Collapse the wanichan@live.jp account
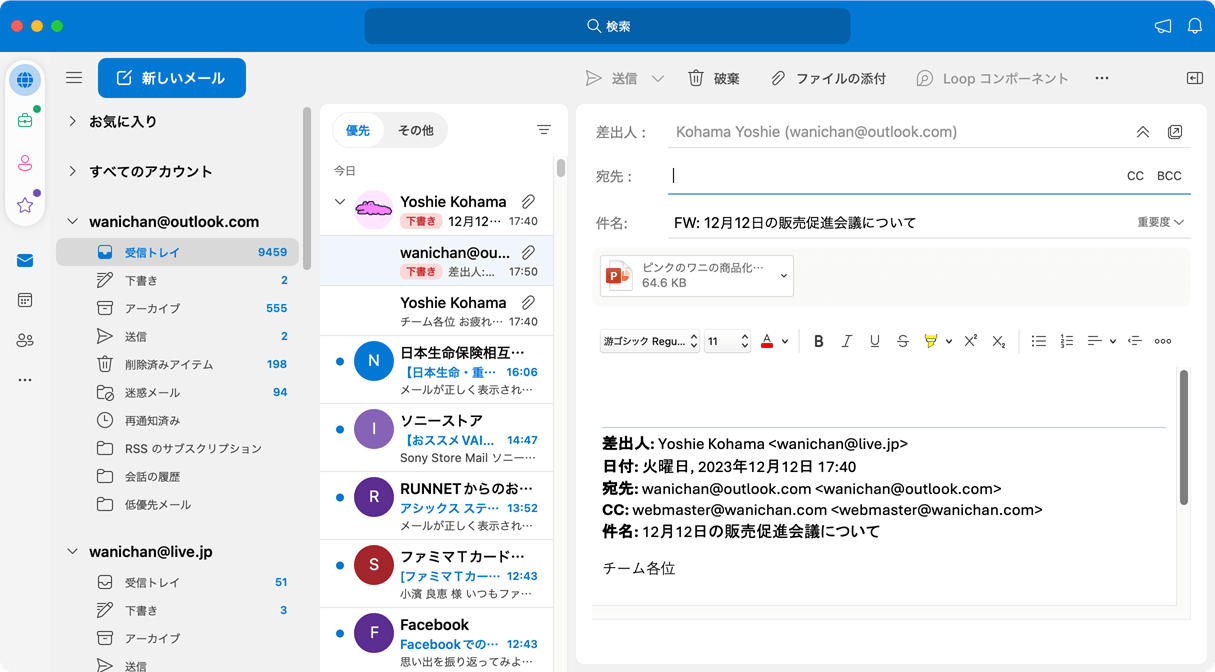This screenshot has width=1215, height=672. (x=72, y=552)
